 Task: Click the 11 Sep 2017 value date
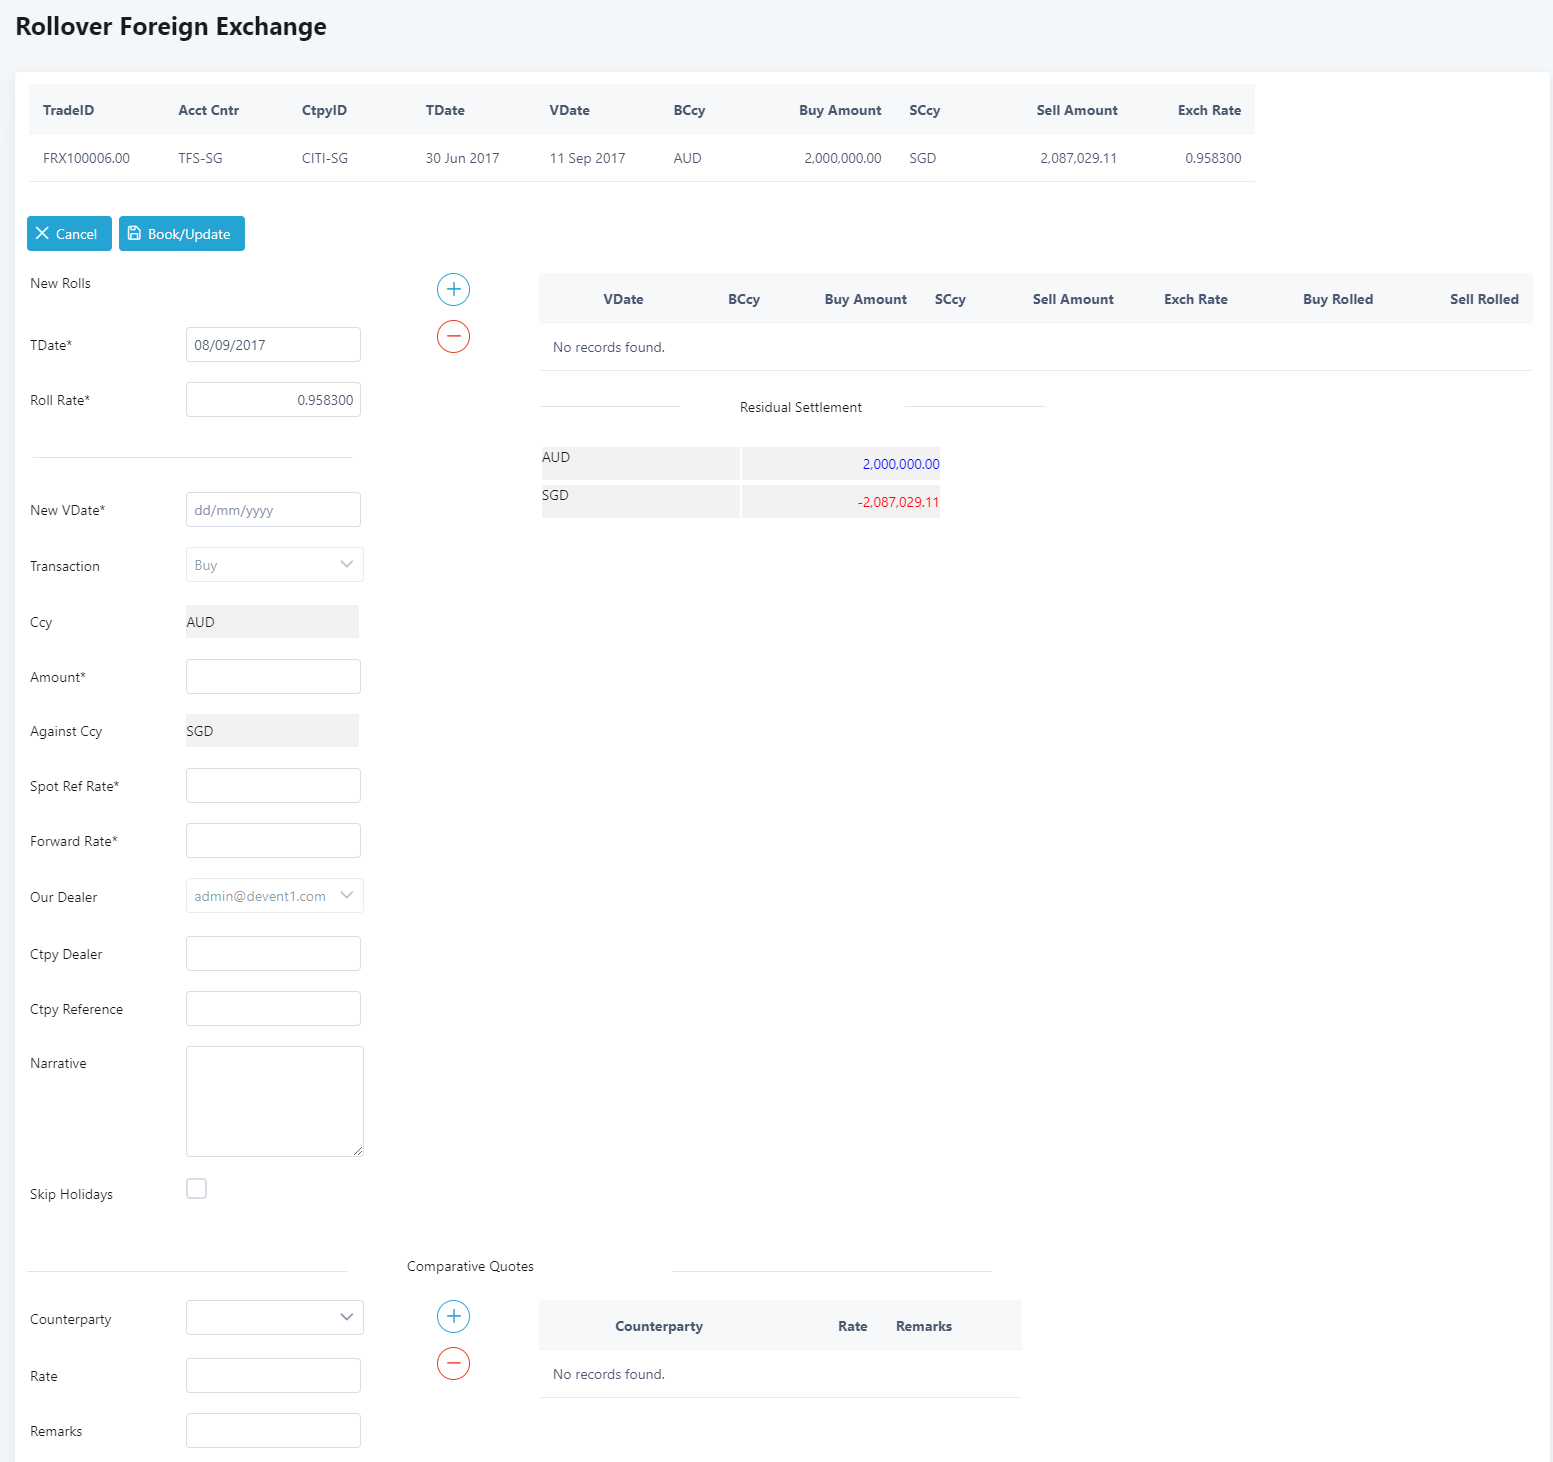[587, 158]
